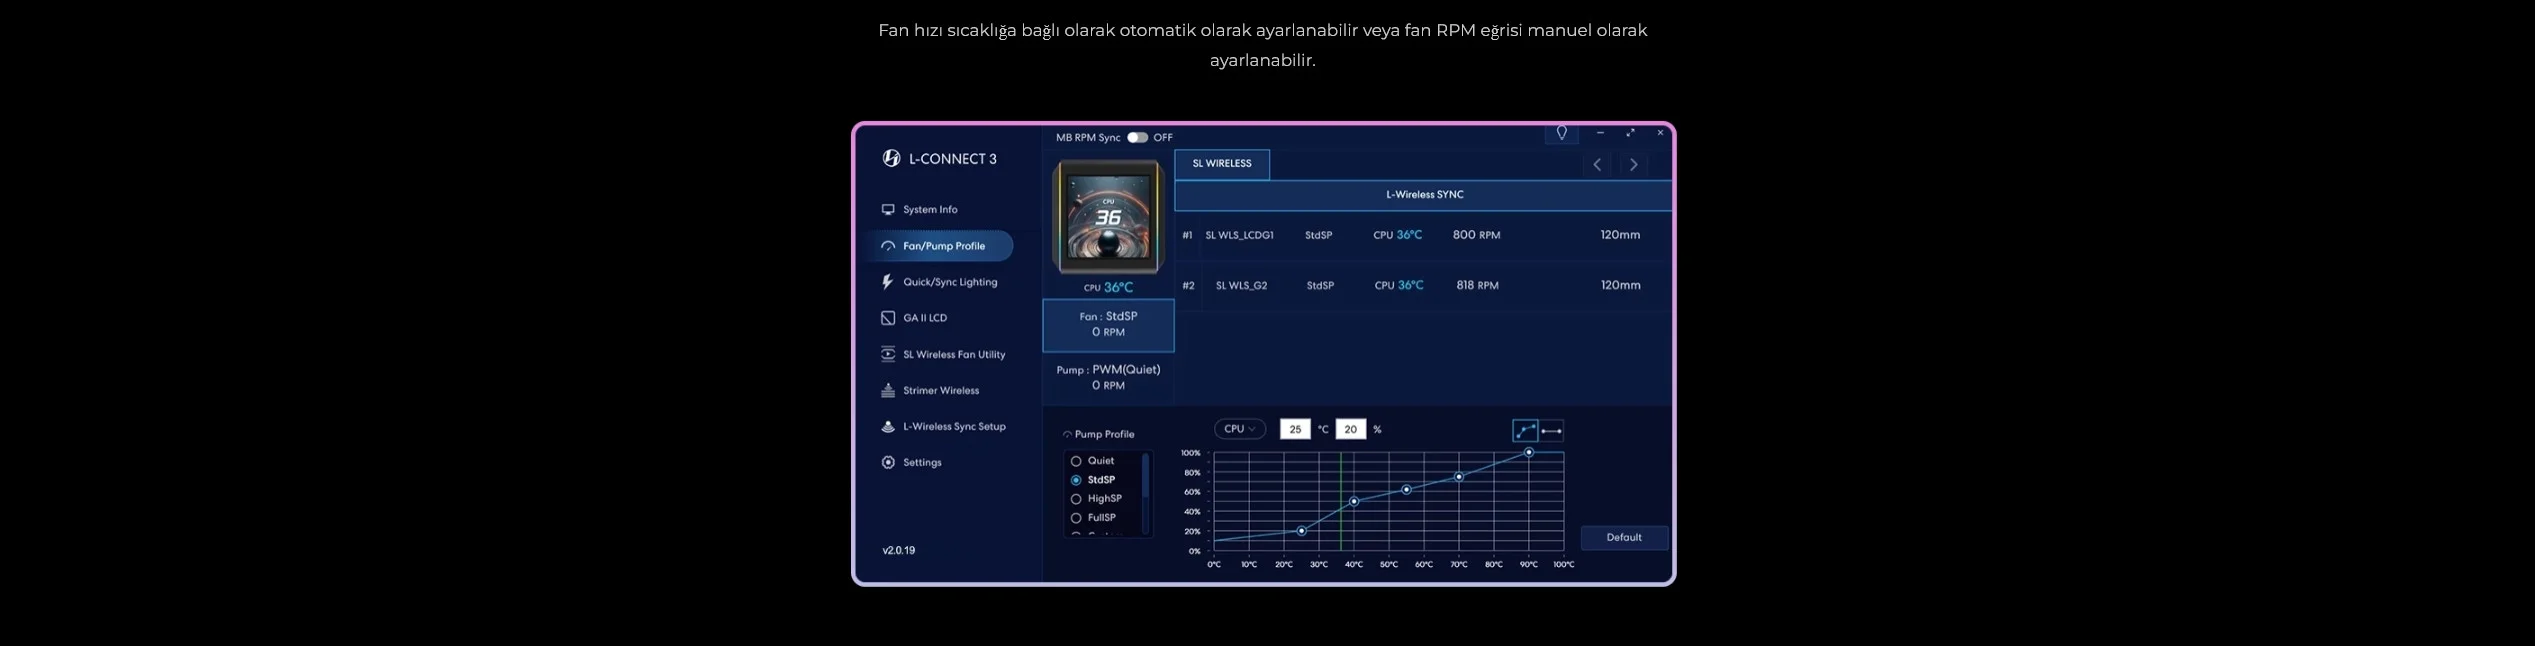
Task: Open L-Wireless Sync Setup
Action: coord(953,427)
